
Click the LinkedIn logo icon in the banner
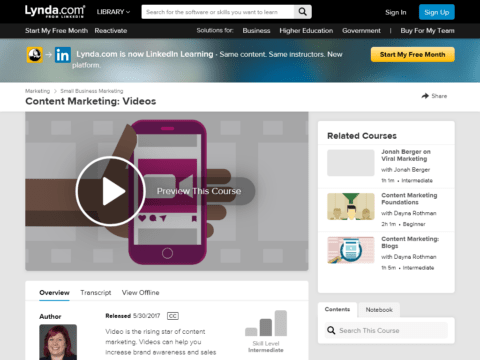tap(63, 55)
